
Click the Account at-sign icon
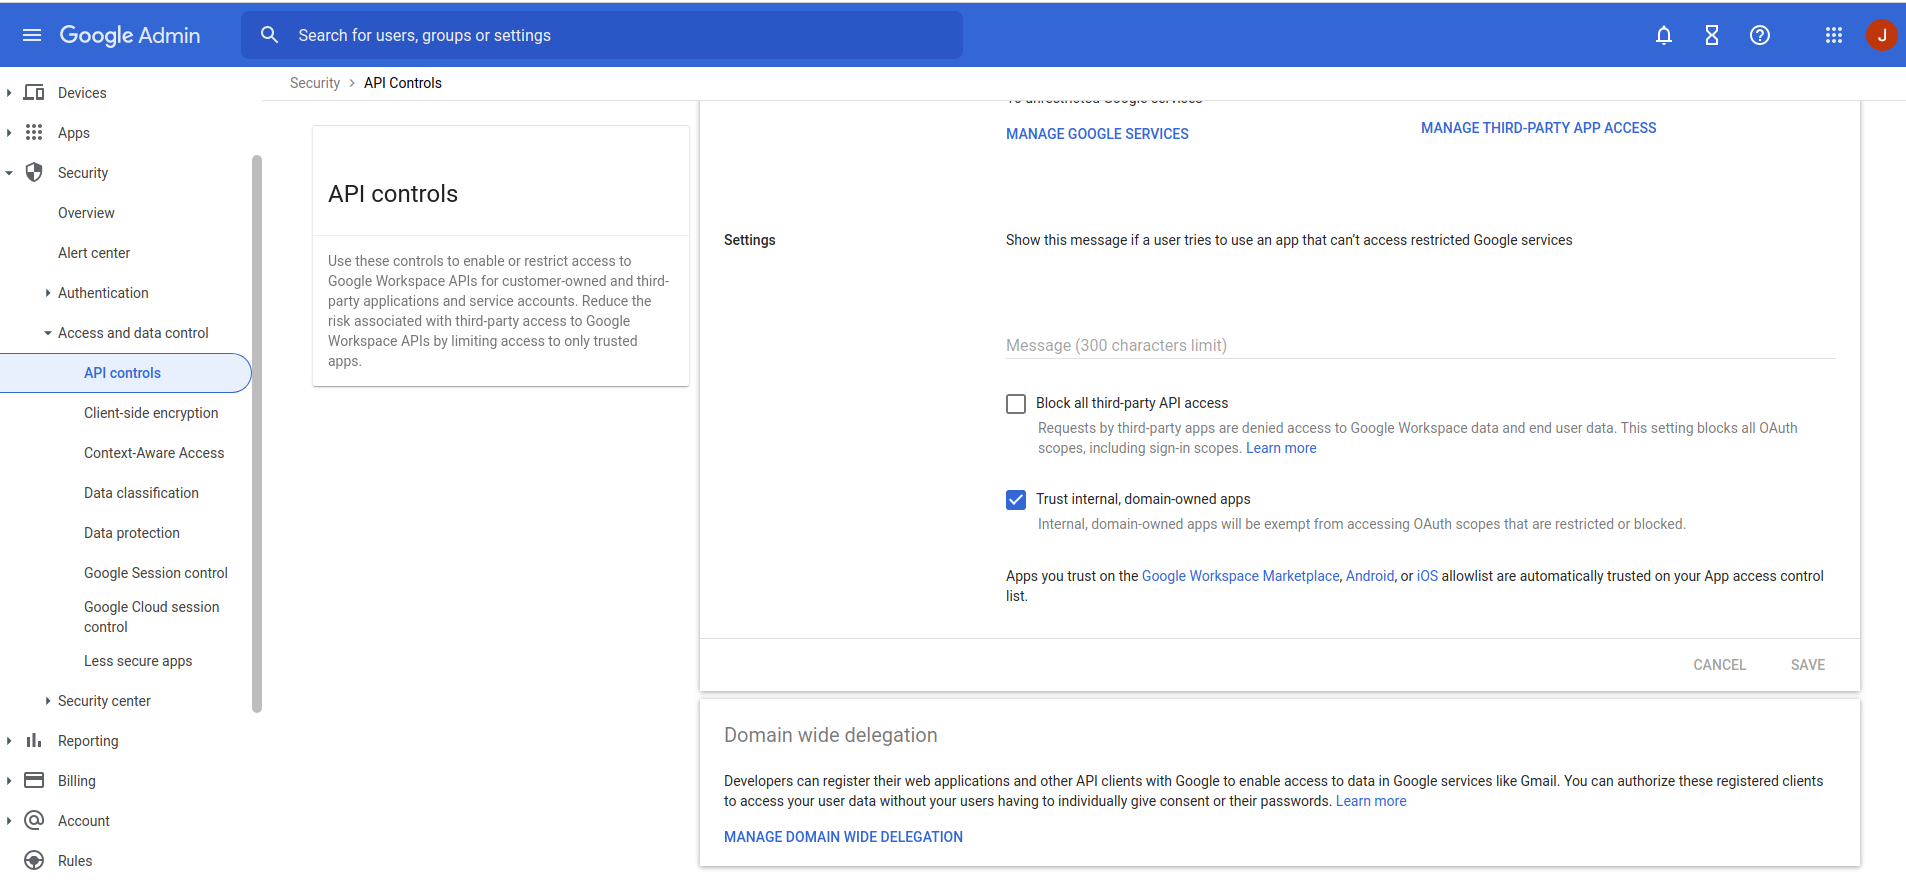pos(34,820)
